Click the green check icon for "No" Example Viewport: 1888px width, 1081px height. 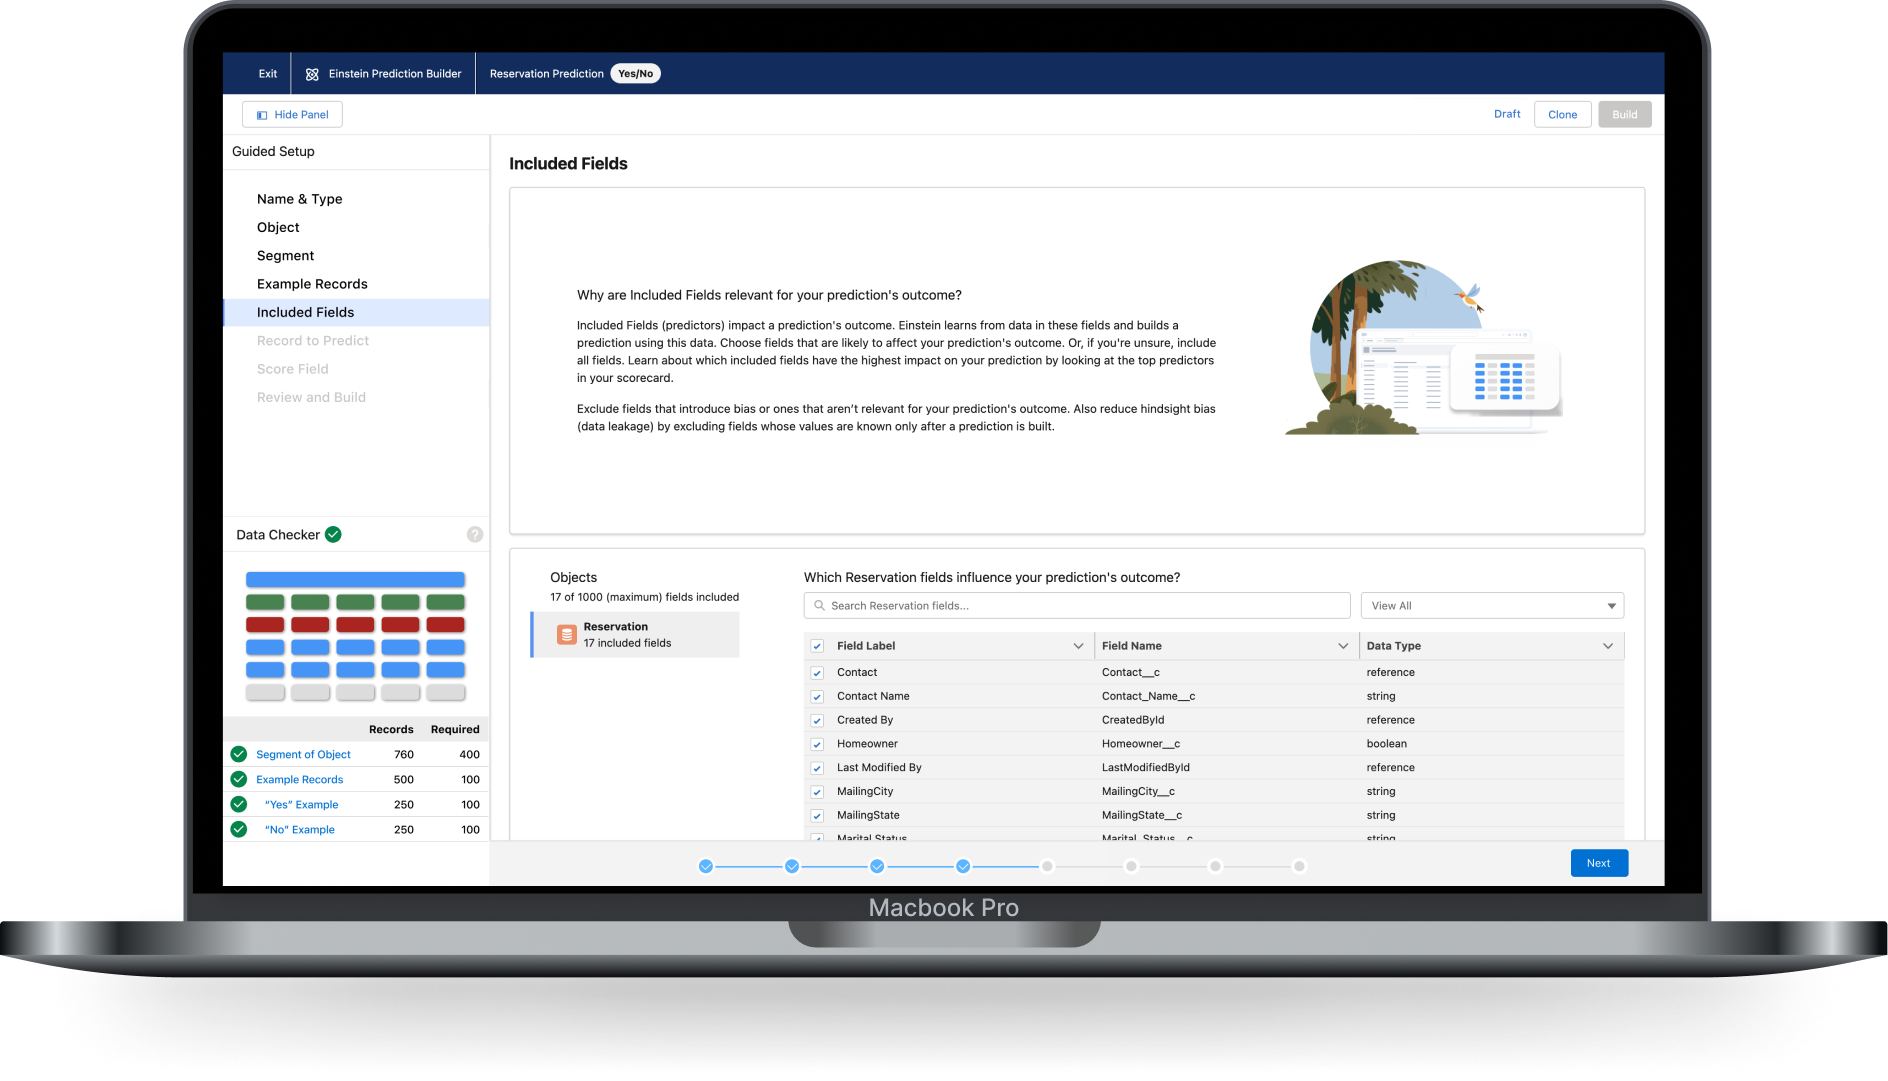click(x=239, y=829)
